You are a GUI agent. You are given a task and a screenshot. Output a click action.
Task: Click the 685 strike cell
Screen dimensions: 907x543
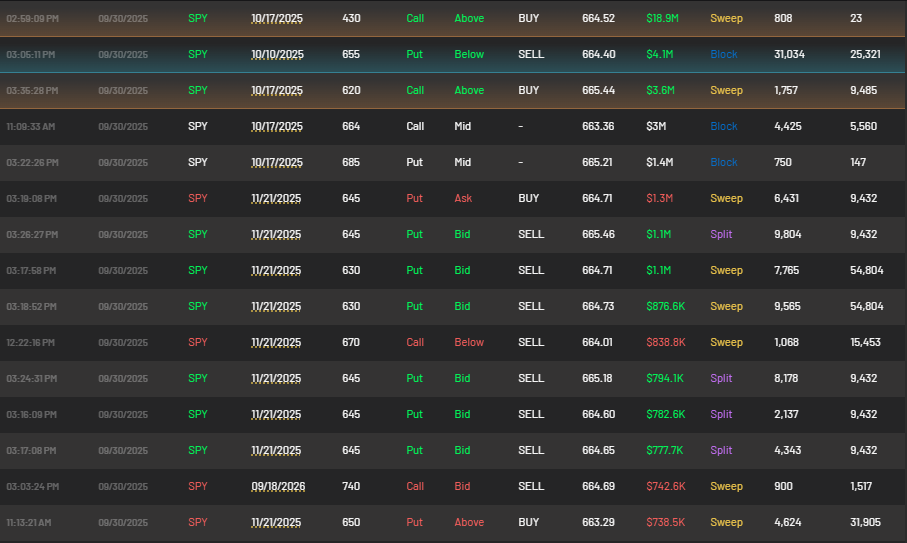click(x=351, y=162)
